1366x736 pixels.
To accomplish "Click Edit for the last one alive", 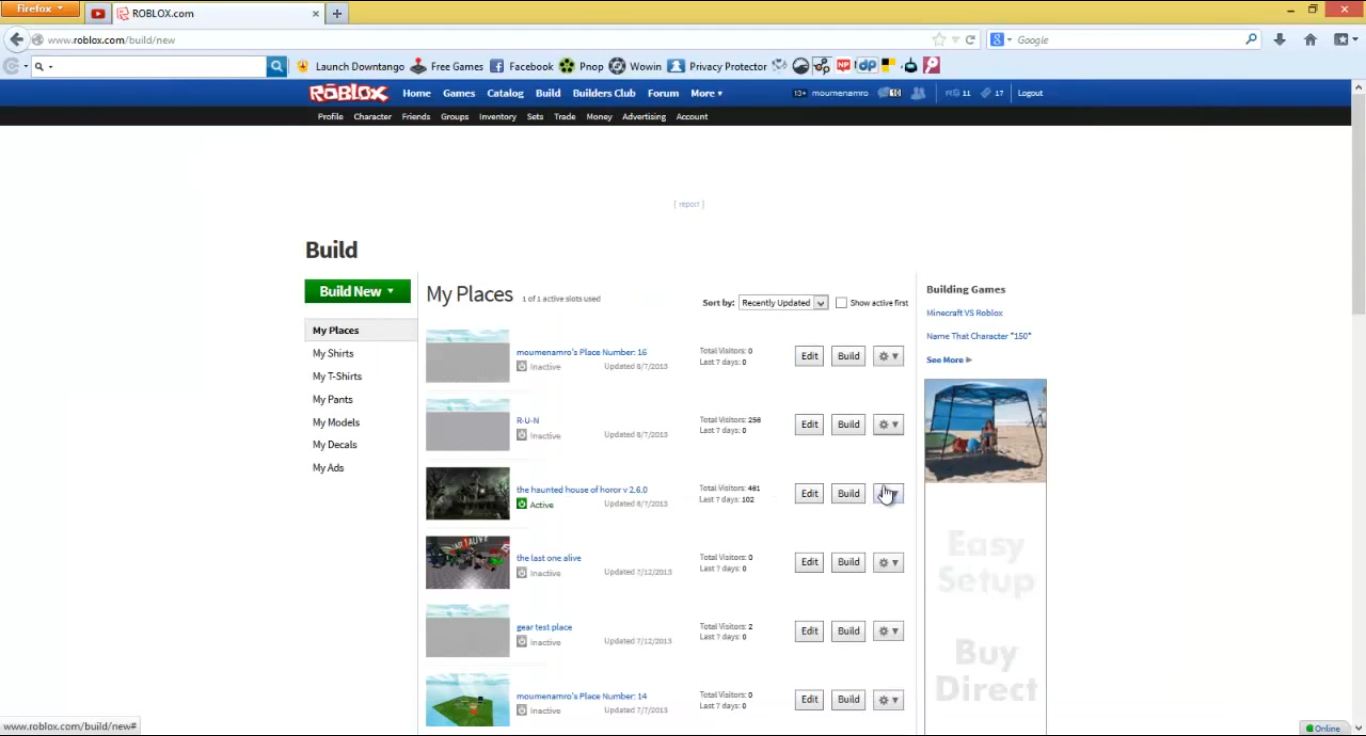I will click(x=809, y=562).
